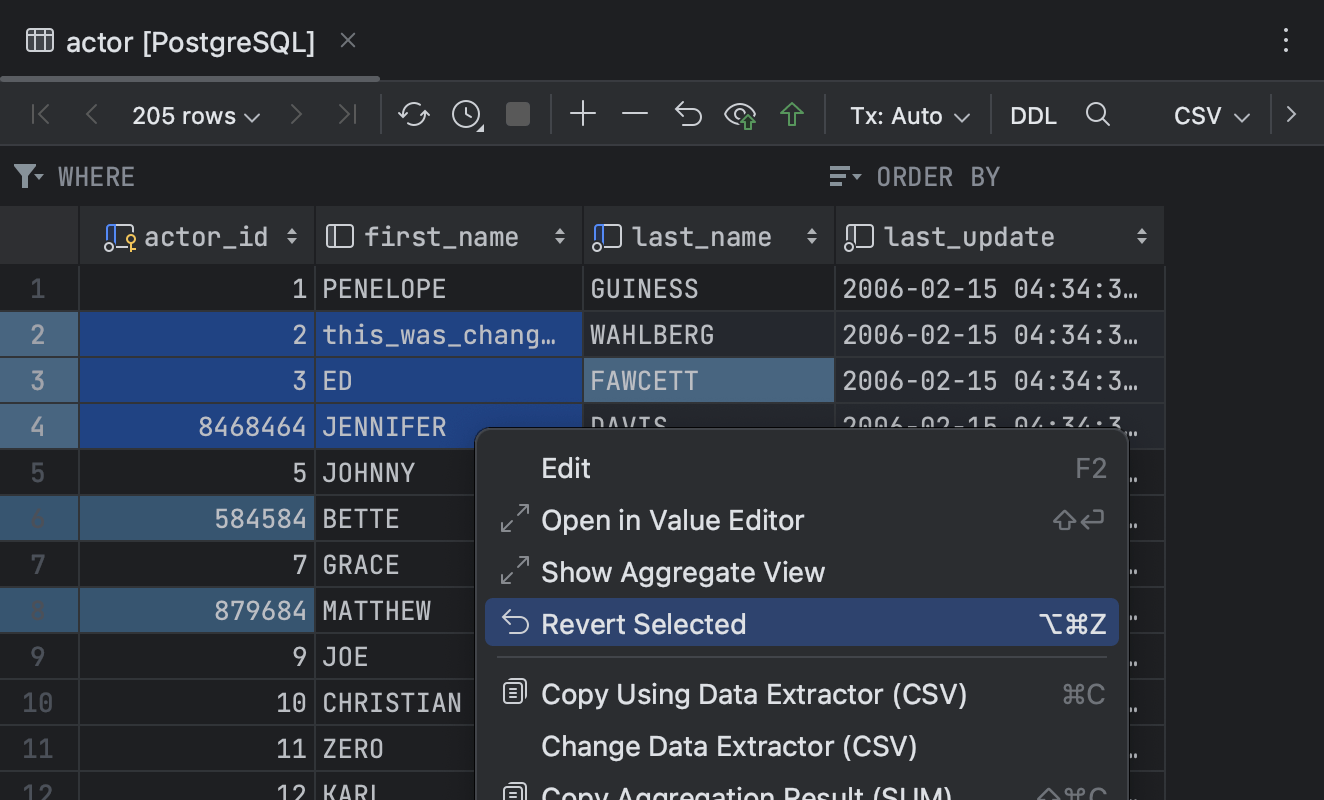Viewport: 1324px width, 800px height.
Task: Click the WHERE filter funnel icon
Action: coord(25,176)
